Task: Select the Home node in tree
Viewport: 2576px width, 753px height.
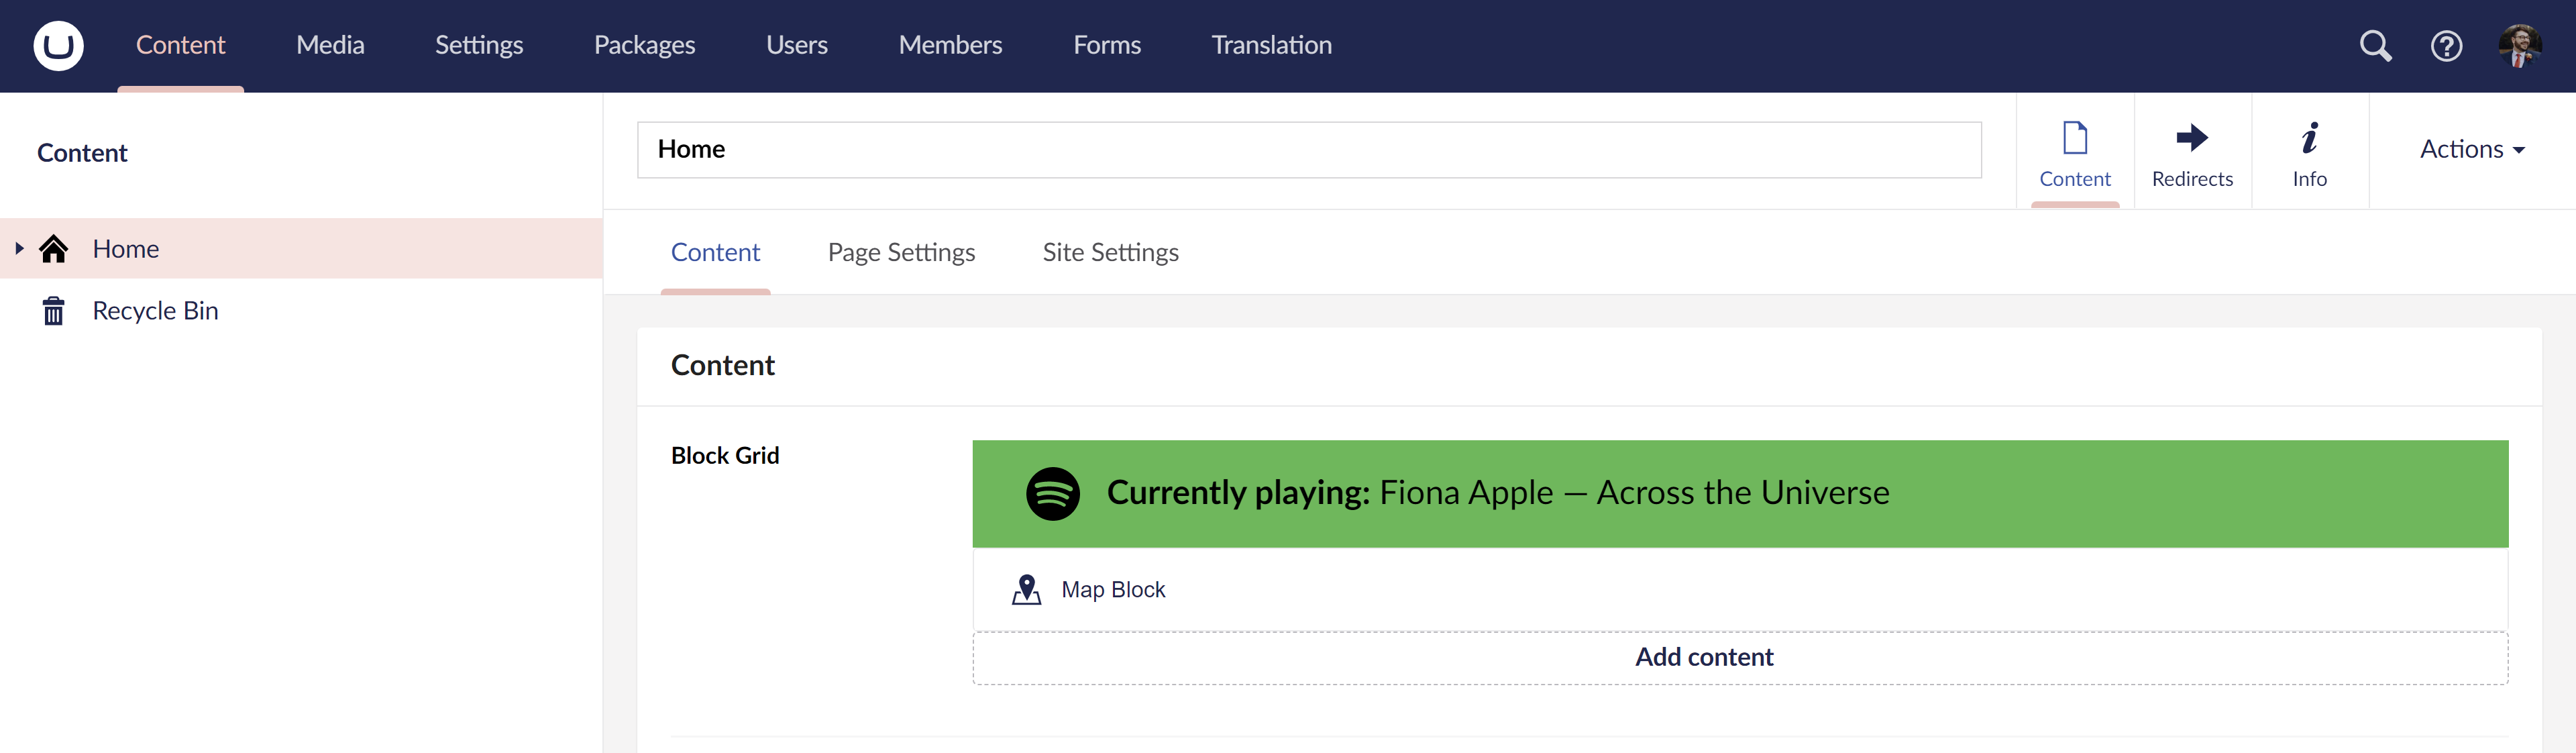Action: (x=126, y=249)
